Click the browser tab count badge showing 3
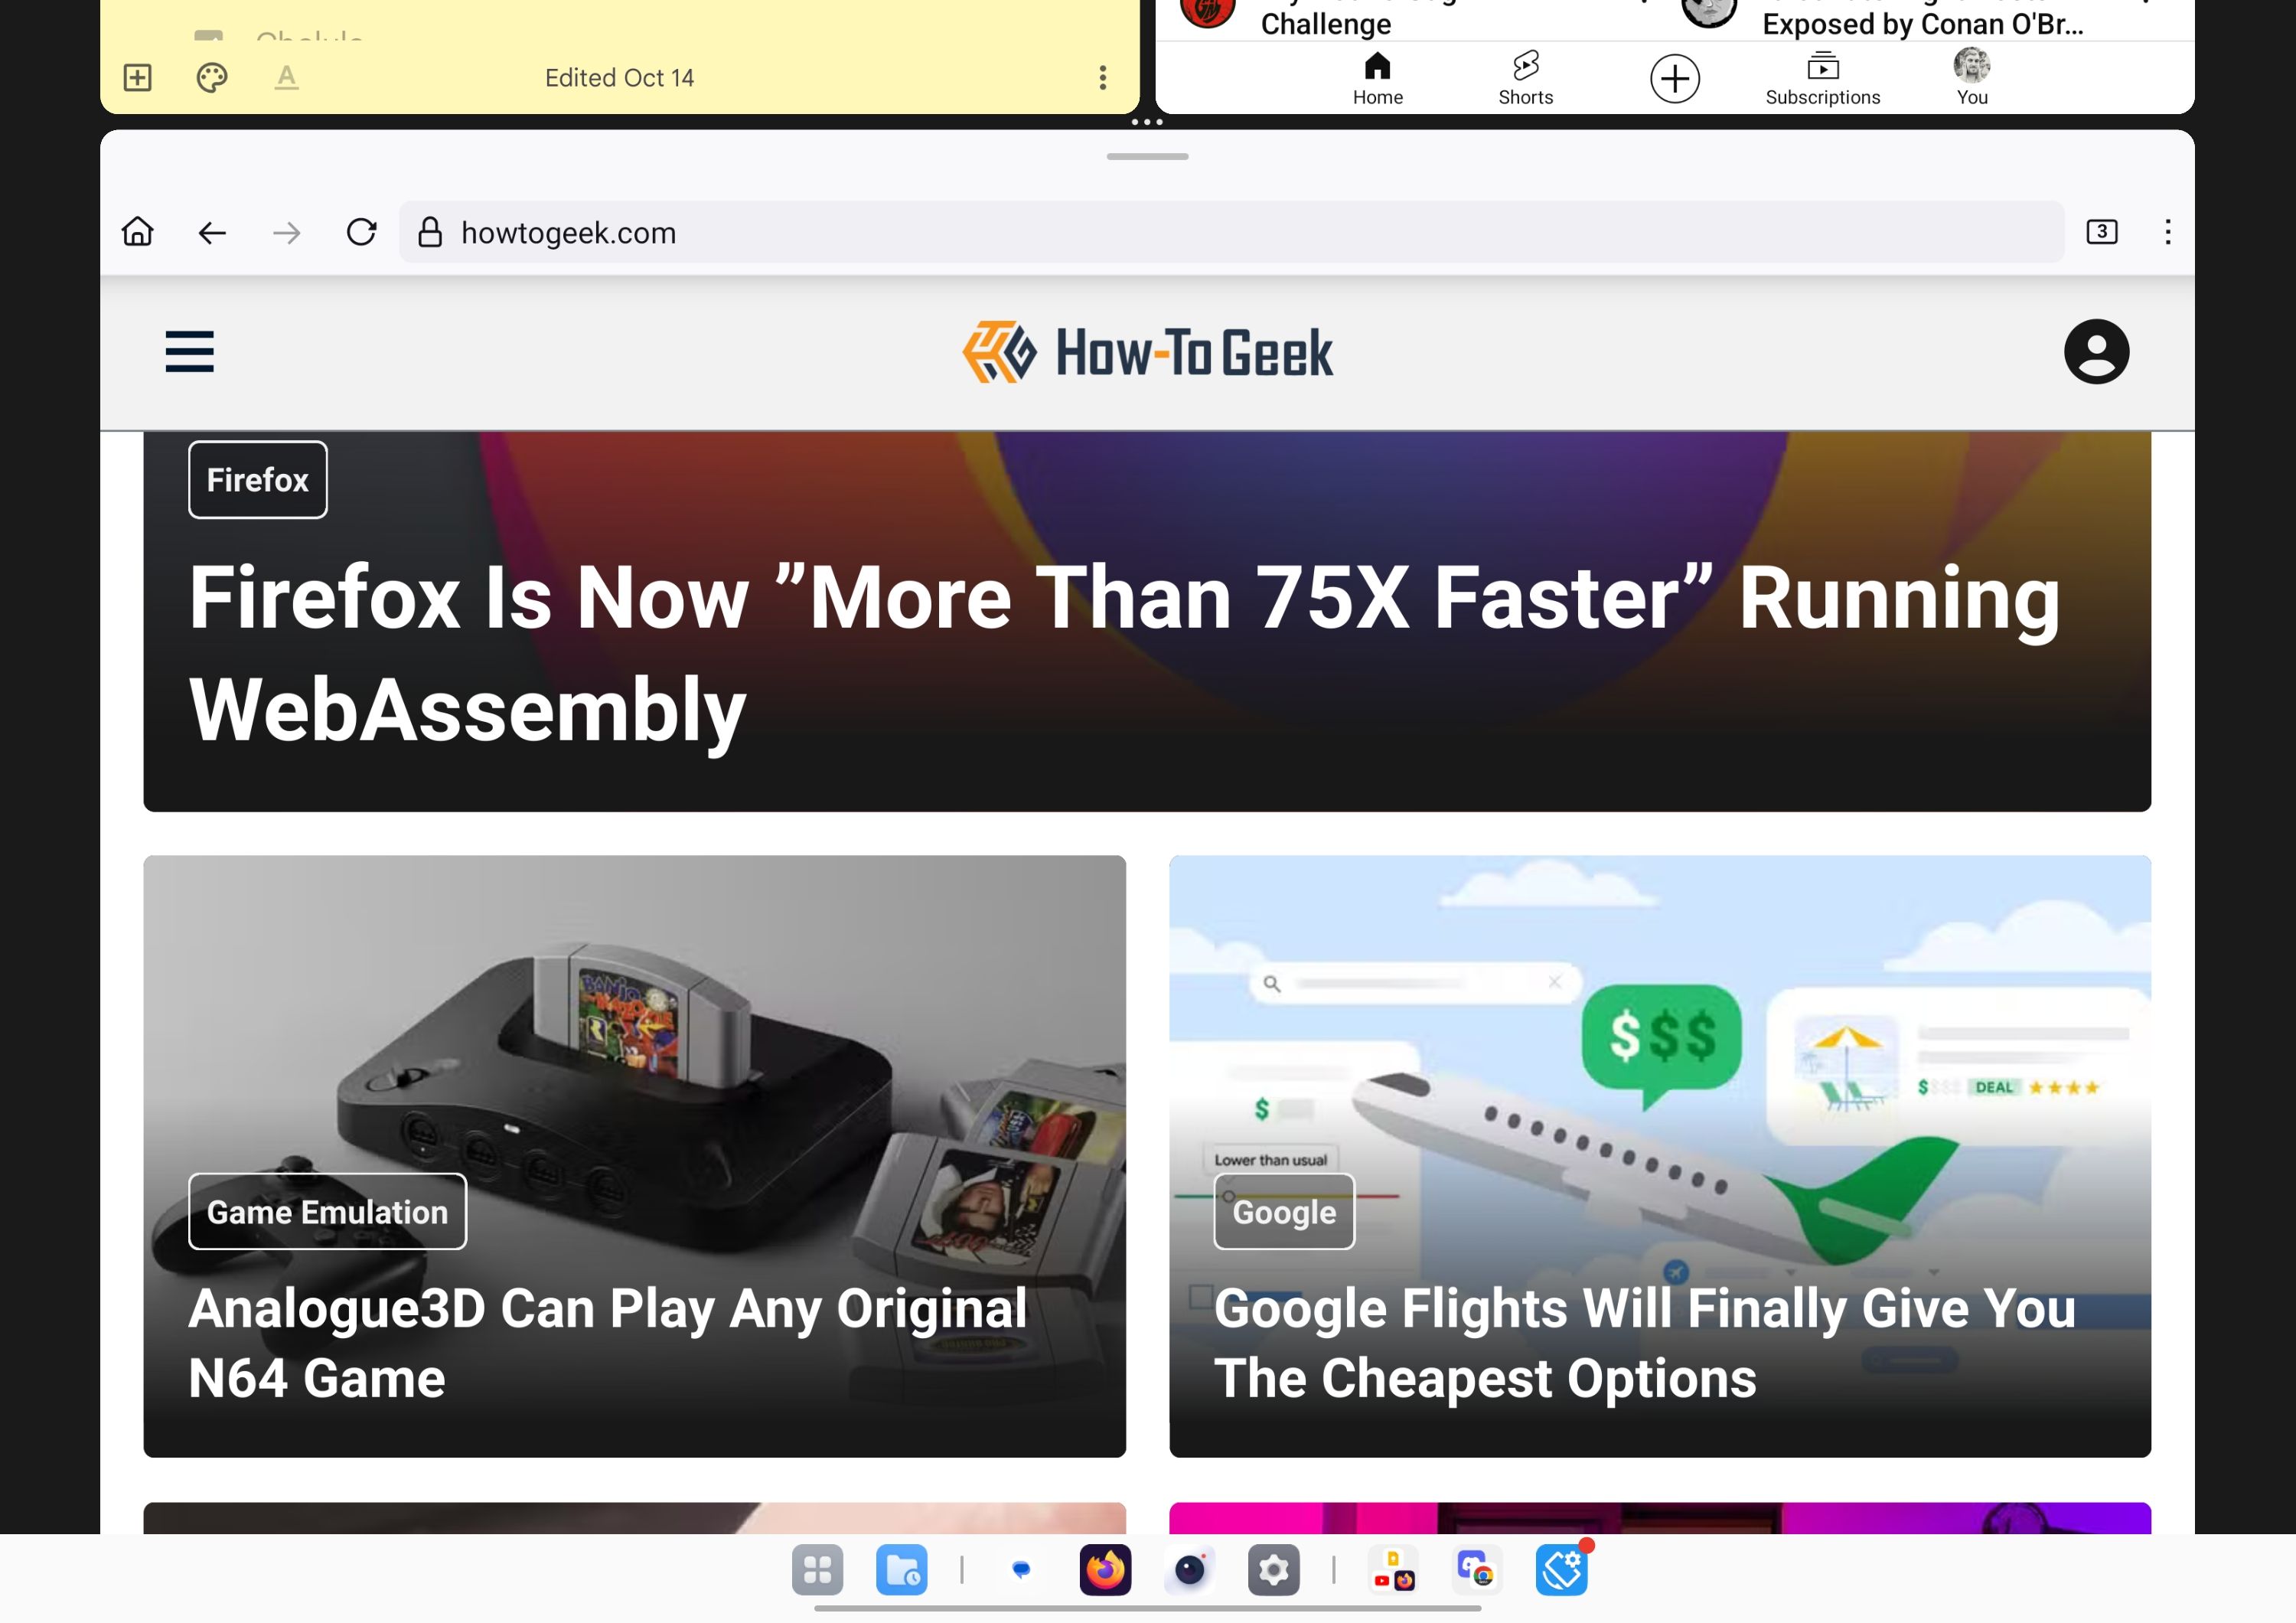The width and height of the screenshot is (2296, 1623). 2101,232
